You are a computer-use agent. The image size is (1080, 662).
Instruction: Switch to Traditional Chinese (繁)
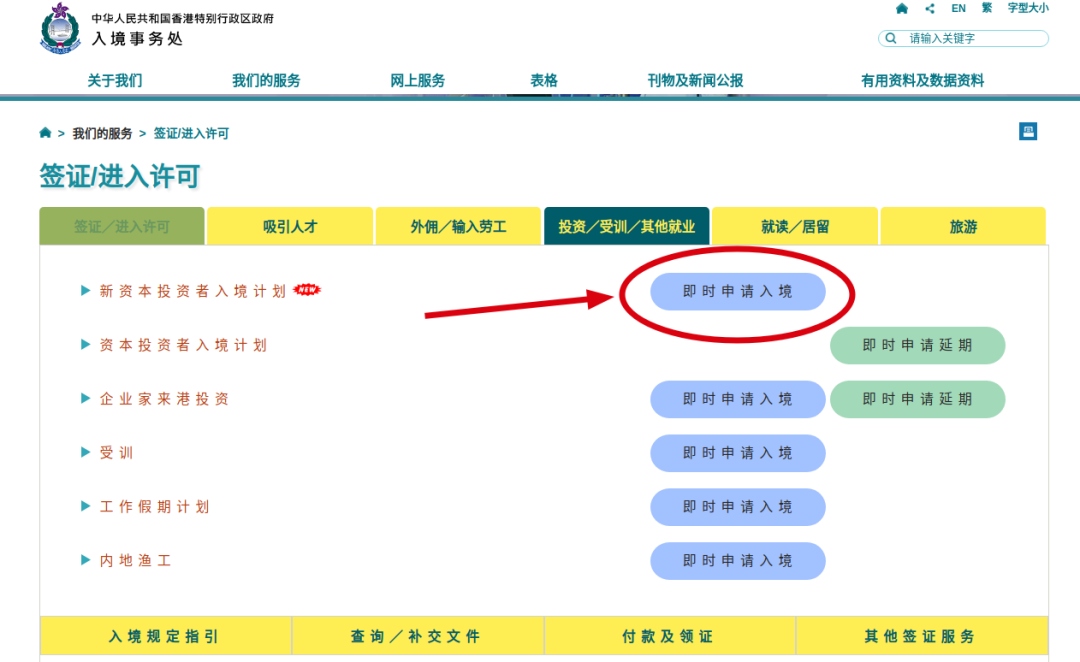(x=987, y=8)
